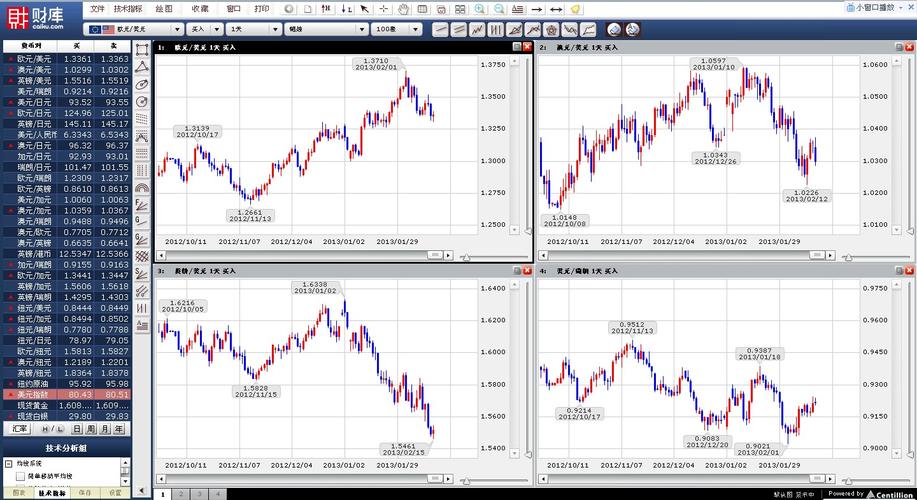Select the circle drawing tool
Screen dimensions: 917x500
coord(142,102)
